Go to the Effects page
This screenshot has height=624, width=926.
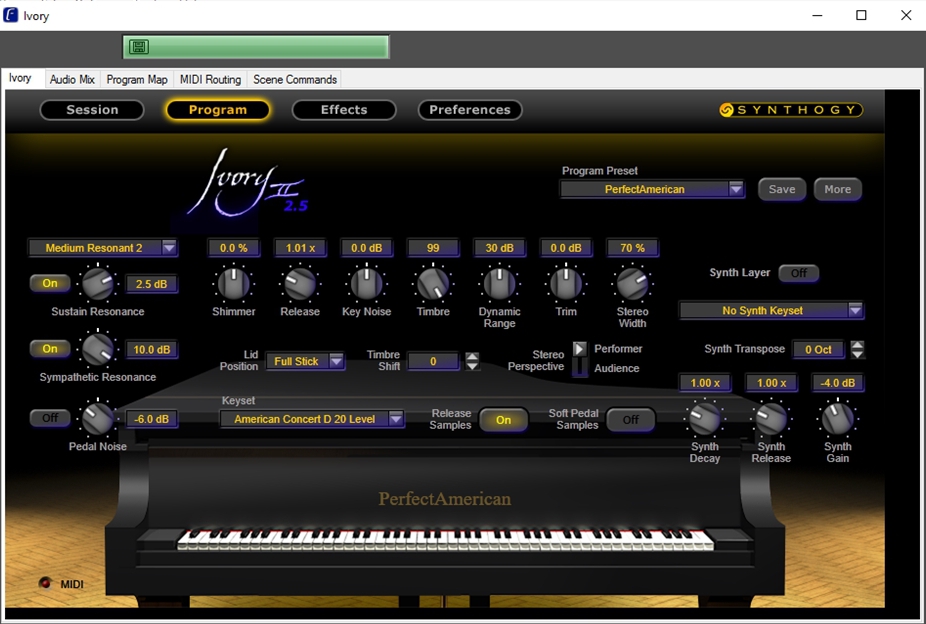[x=344, y=110]
